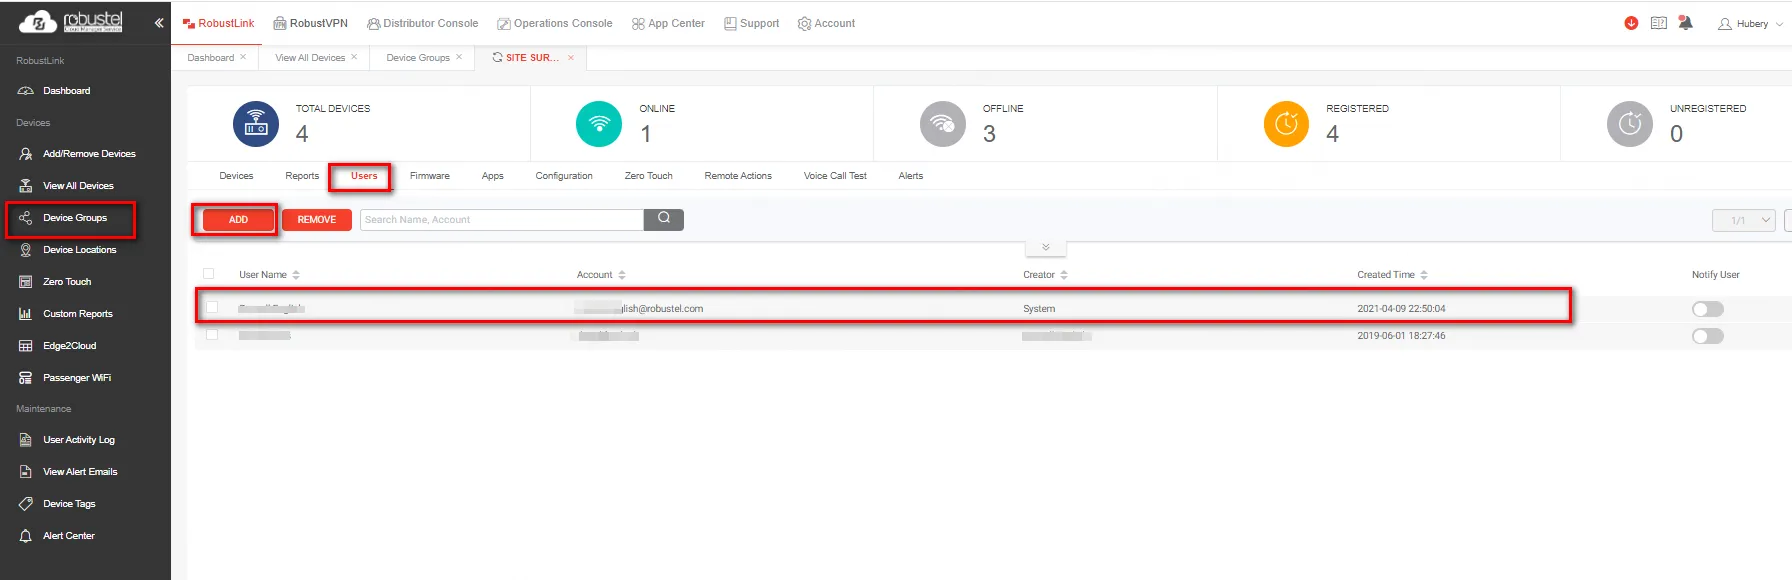1792x580 pixels.
Task: Expand the filter panel chevron
Action: click(1045, 247)
